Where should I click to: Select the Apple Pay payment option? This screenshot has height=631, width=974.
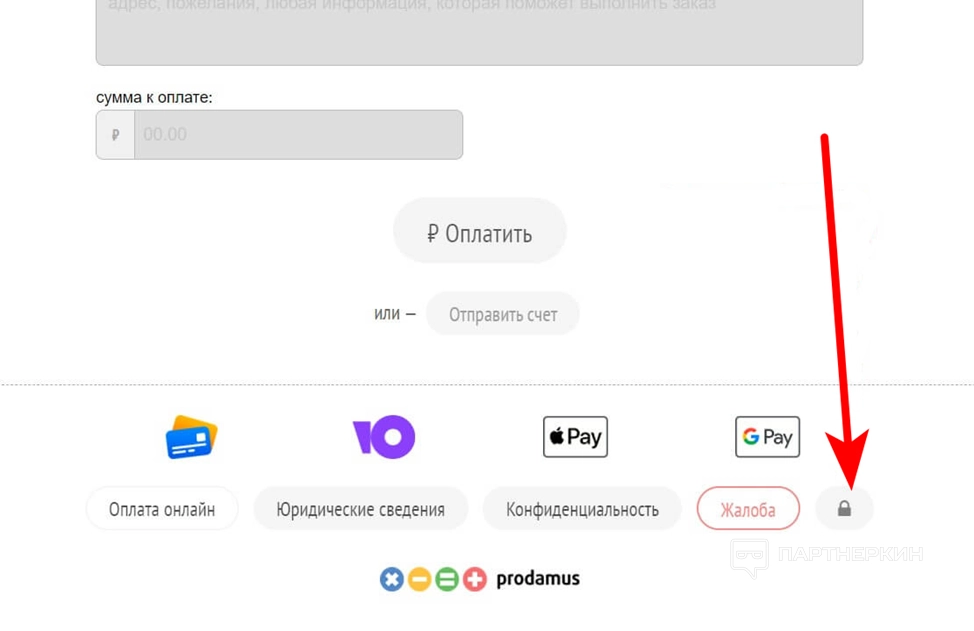(575, 437)
